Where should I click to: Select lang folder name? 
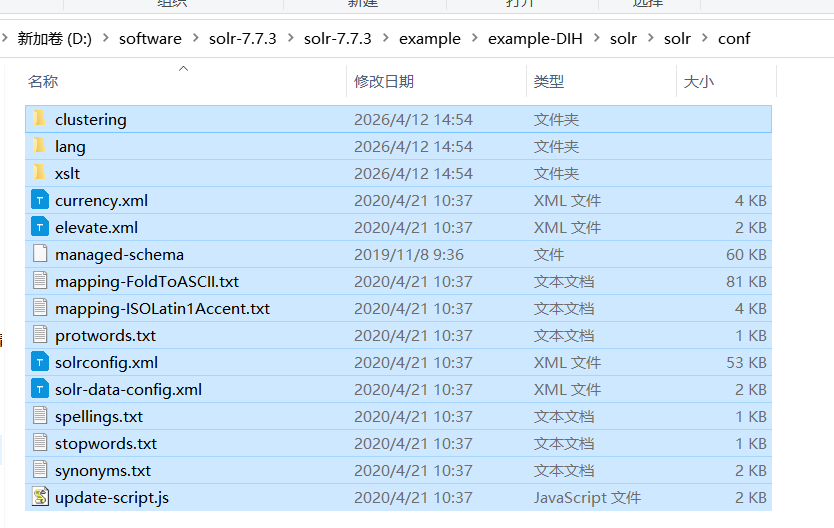point(70,147)
